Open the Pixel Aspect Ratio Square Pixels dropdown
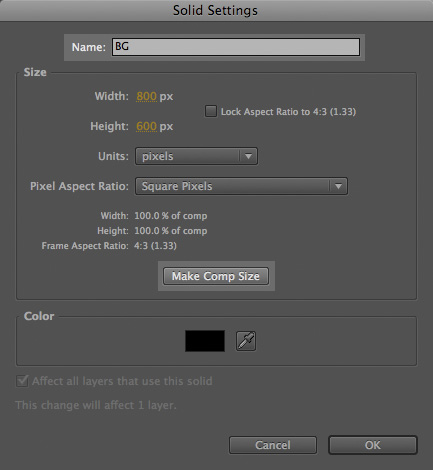The width and height of the screenshot is (433, 470). point(241,186)
